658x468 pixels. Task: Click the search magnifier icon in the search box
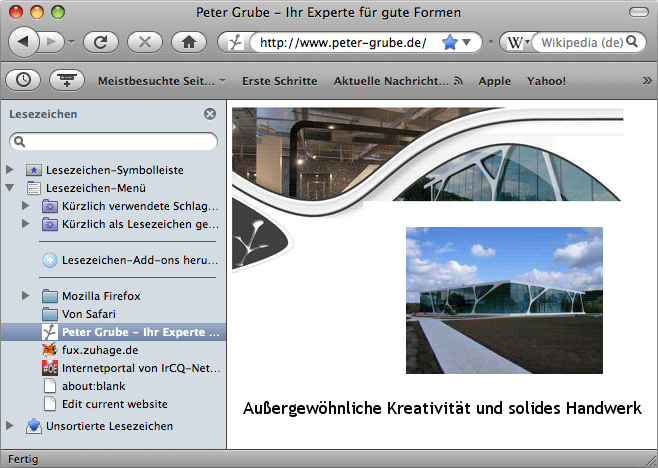(x=632, y=42)
